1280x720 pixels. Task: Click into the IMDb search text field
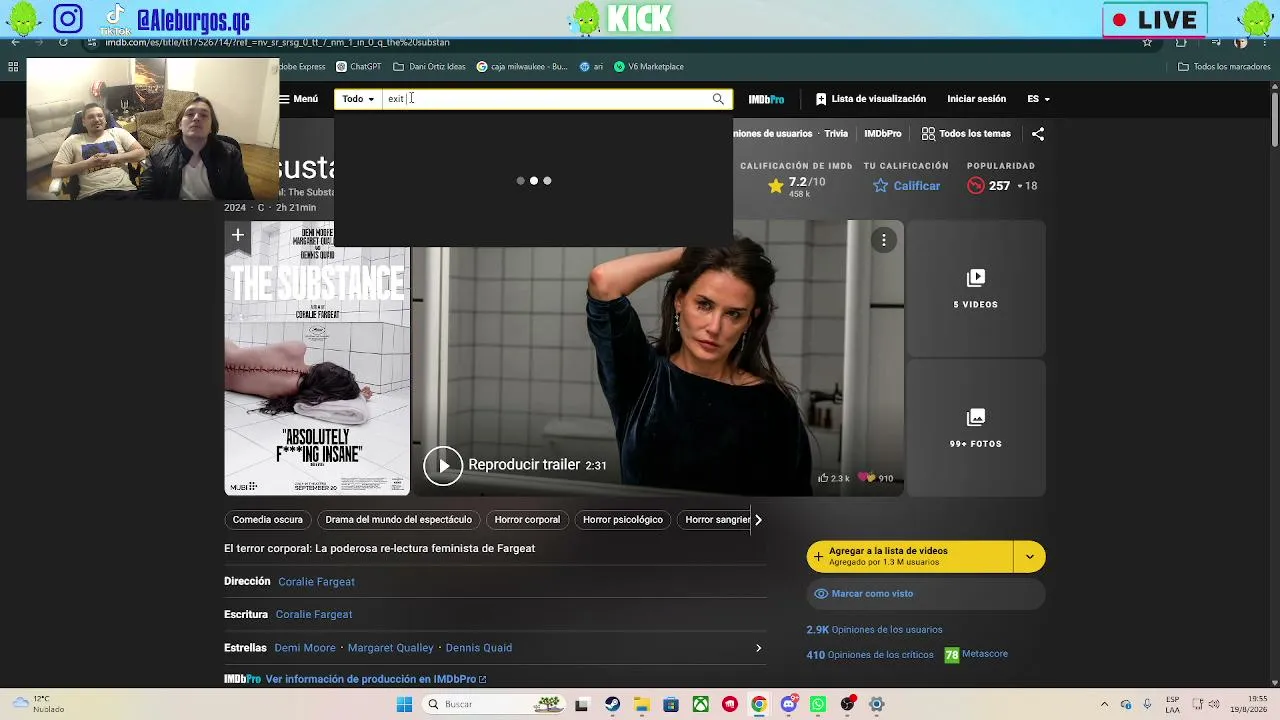pos(545,99)
